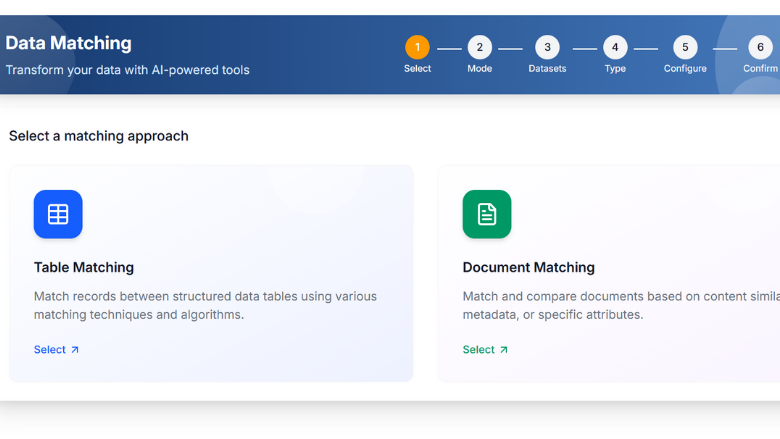
Task: Click the Table Matching description text
Action: click(205, 305)
